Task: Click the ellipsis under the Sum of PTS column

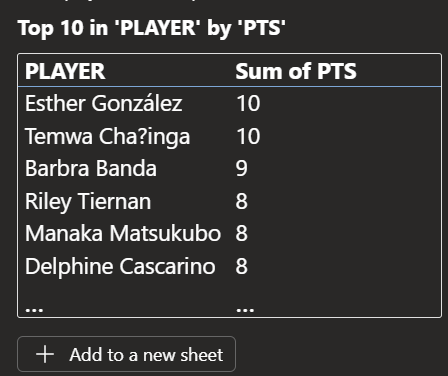Action: pyautogui.click(x=245, y=310)
